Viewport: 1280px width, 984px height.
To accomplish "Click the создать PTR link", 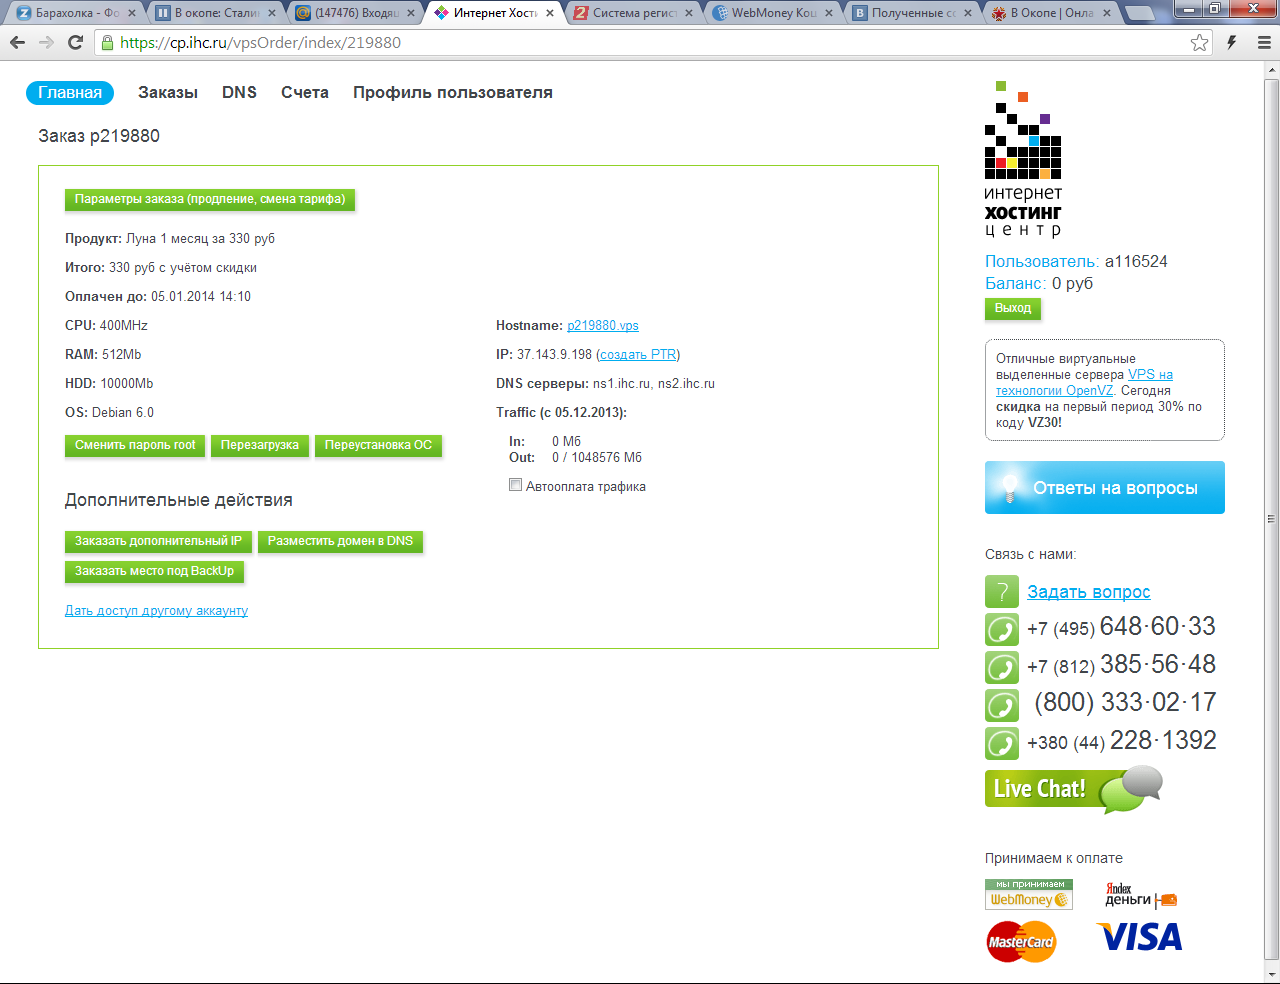I will click(x=638, y=355).
